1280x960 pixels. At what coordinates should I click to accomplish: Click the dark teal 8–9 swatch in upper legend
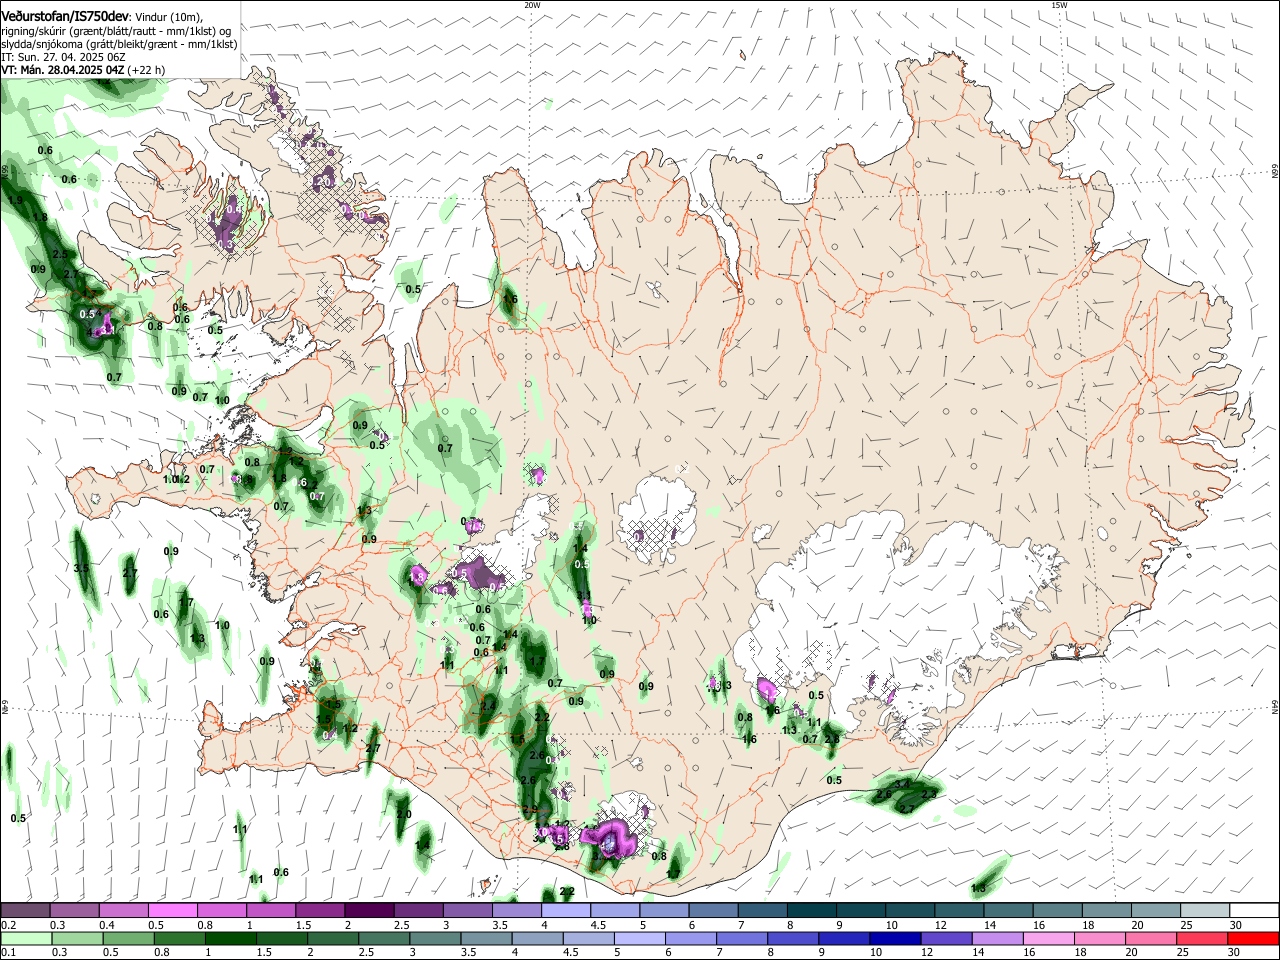[812, 910]
